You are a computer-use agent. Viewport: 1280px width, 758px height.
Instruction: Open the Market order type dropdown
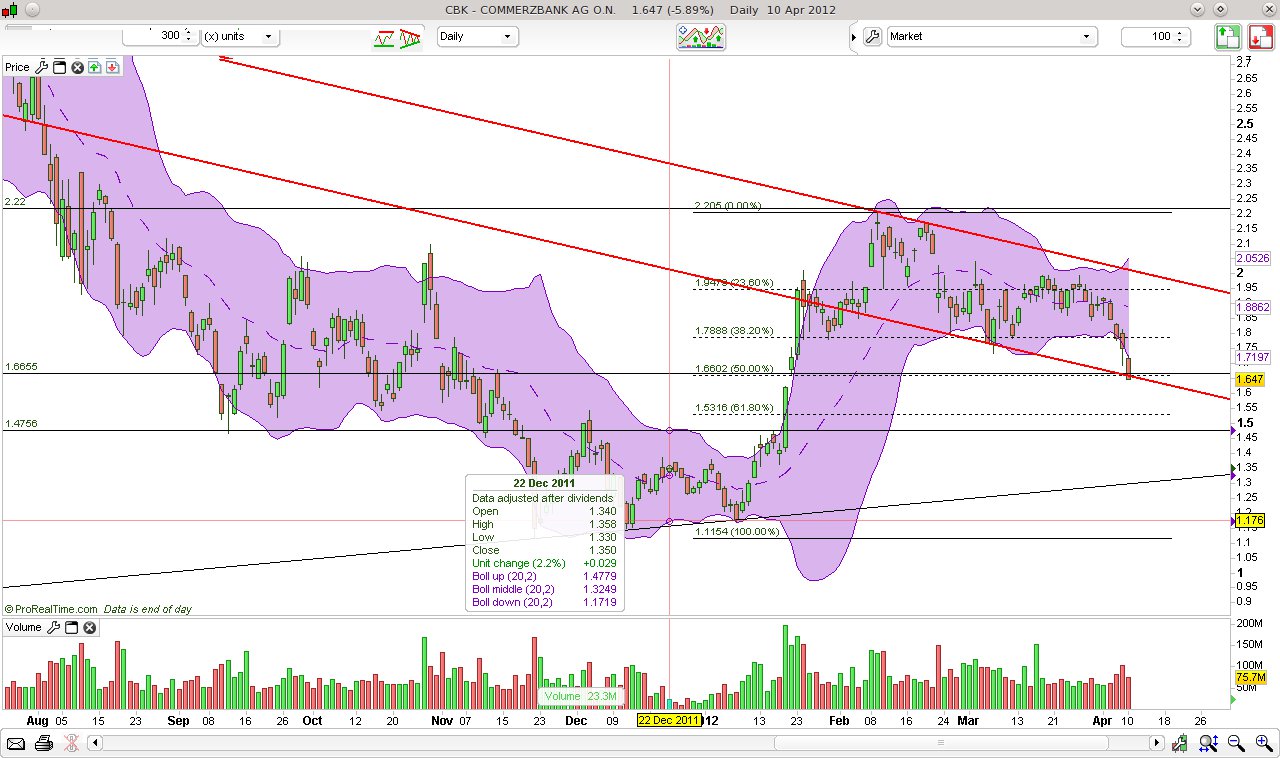(990, 35)
